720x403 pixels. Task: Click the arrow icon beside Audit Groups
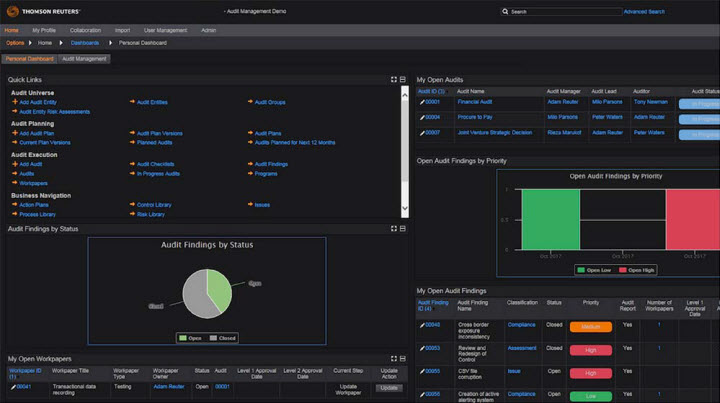pyautogui.click(x=250, y=102)
